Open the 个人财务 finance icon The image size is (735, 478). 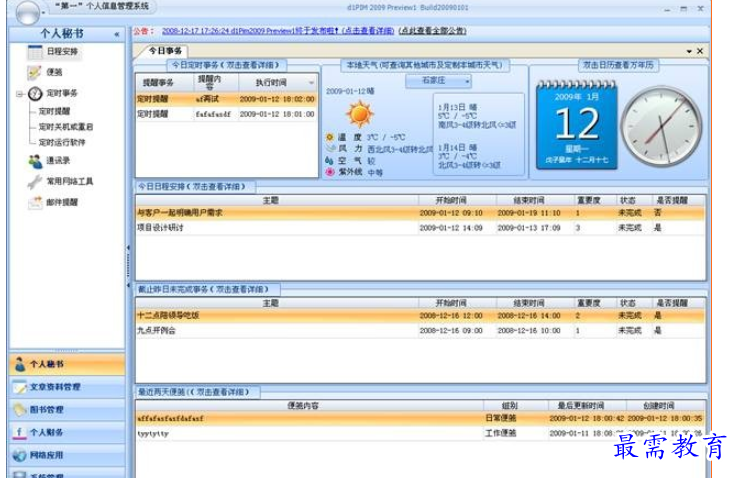[x=20, y=433]
